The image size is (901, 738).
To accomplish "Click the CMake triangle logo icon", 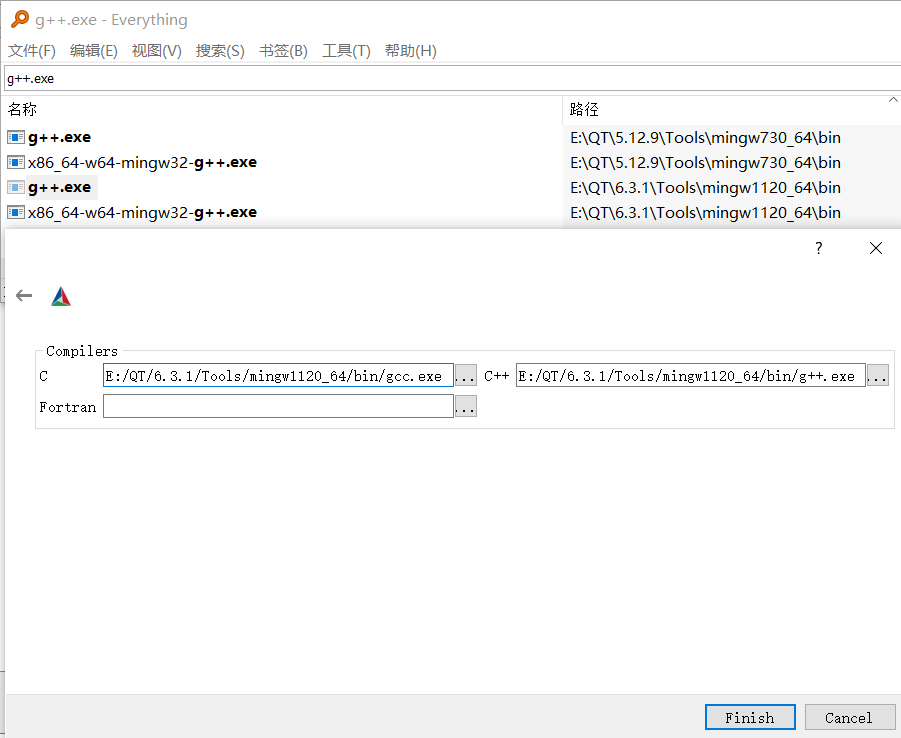I will click(61, 297).
